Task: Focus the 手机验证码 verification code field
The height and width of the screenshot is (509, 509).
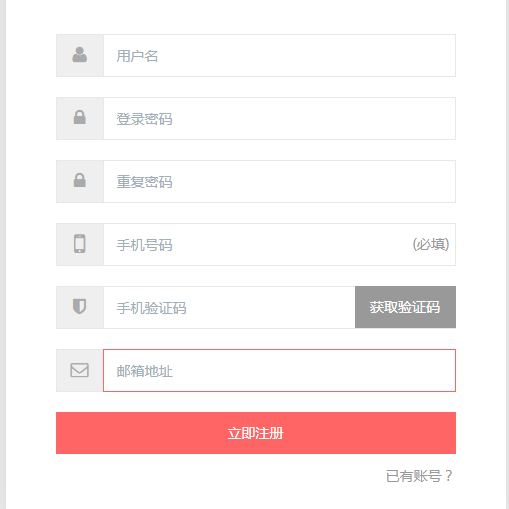Action: [x=229, y=307]
